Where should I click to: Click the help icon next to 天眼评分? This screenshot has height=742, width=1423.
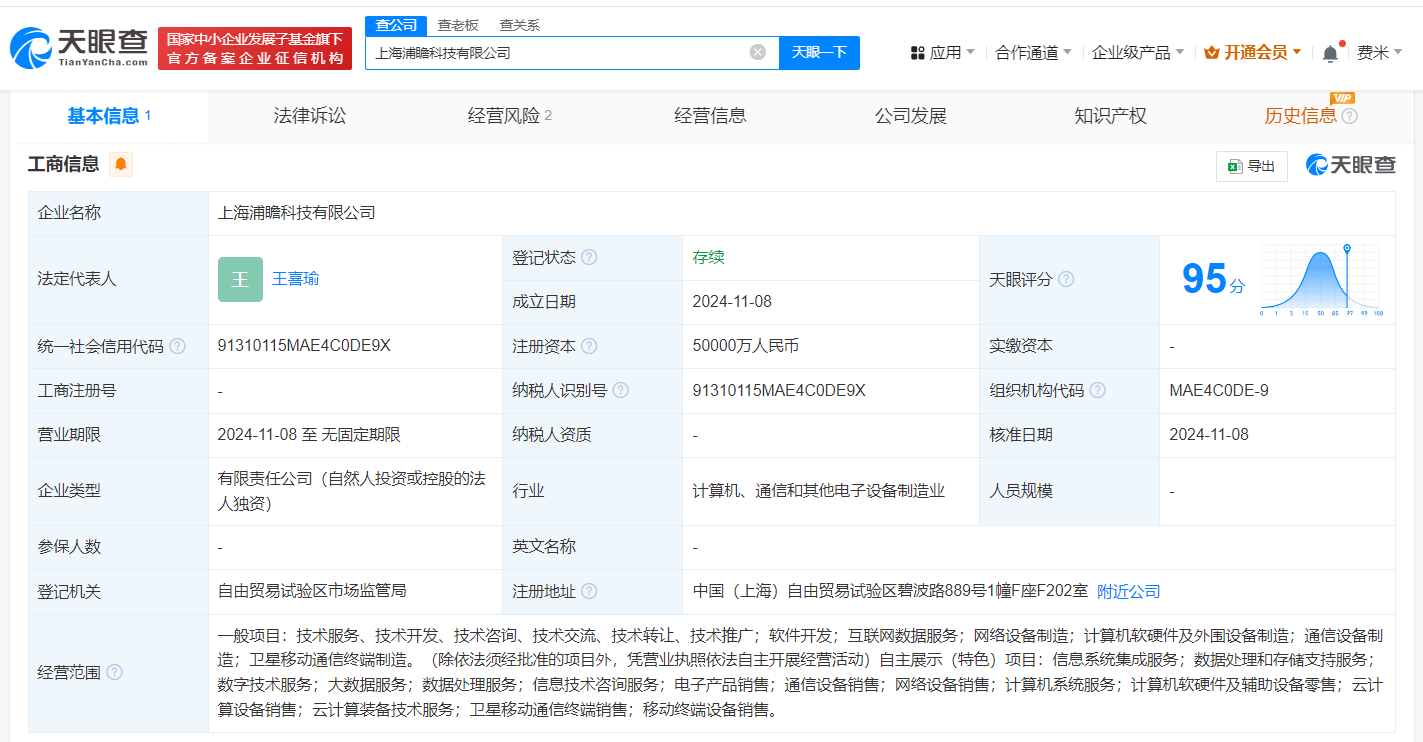pos(1066,279)
